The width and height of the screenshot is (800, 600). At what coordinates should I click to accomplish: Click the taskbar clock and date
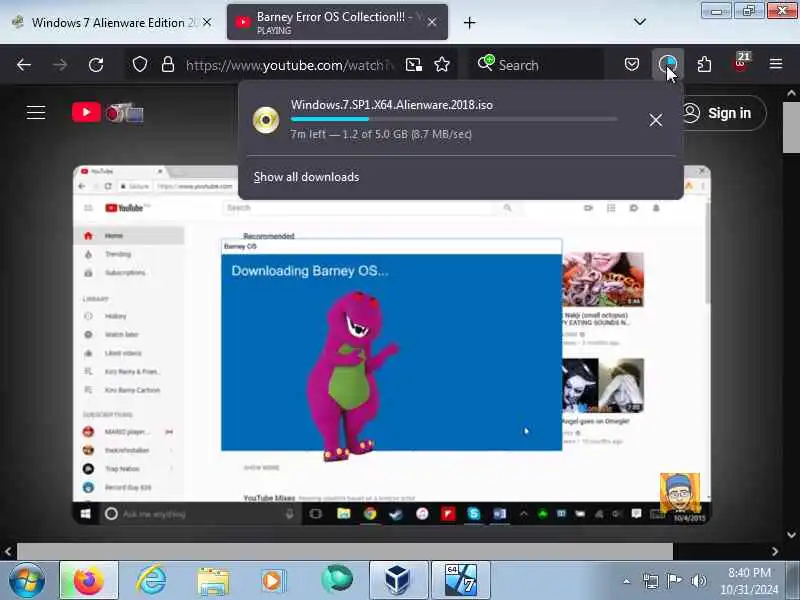[749, 581]
